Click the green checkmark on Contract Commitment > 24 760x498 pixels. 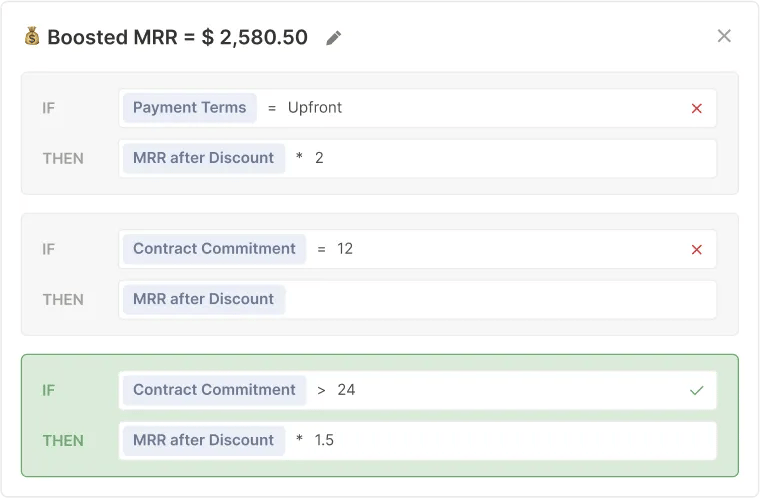(x=697, y=390)
